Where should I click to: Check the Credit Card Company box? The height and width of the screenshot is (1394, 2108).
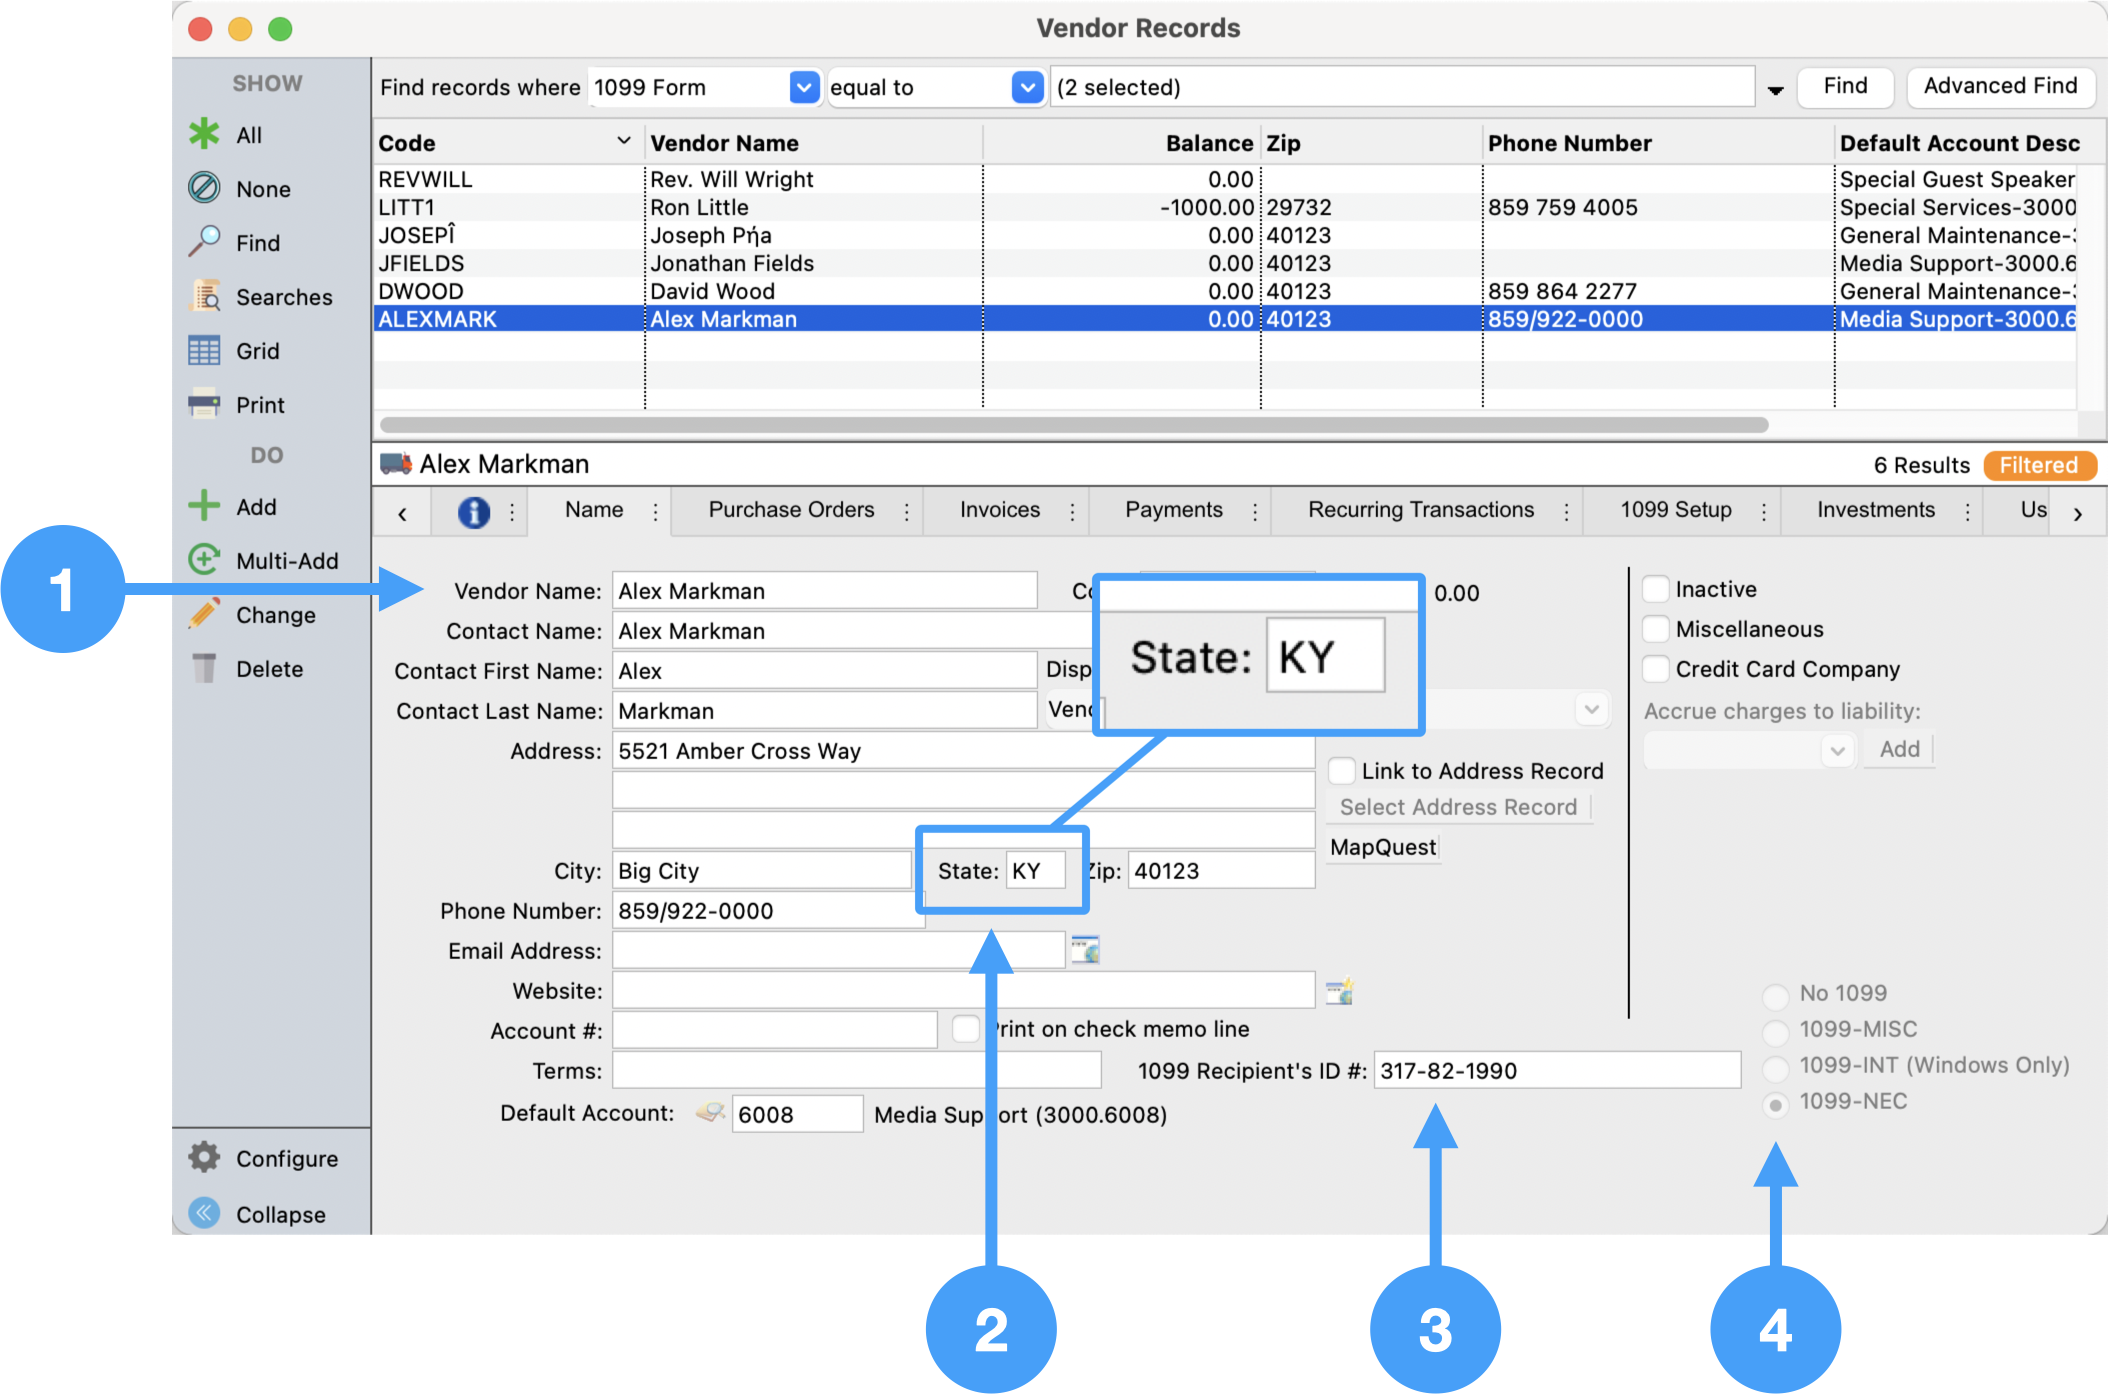(1656, 669)
